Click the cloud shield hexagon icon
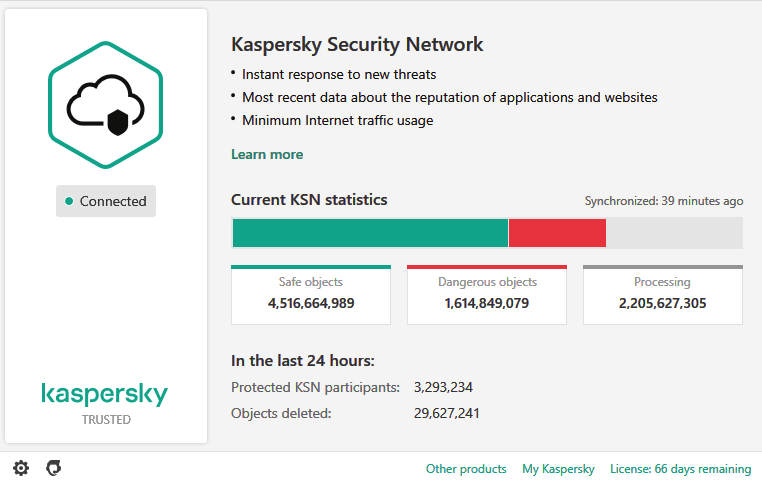The image size is (762, 481). click(106, 104)
